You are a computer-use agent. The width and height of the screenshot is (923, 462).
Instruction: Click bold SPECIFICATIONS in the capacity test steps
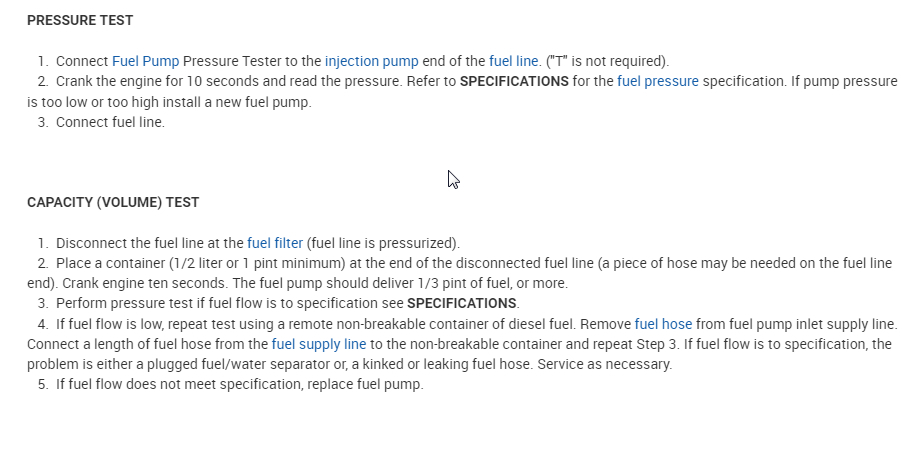pyautogui.click(x=461, y=303)
